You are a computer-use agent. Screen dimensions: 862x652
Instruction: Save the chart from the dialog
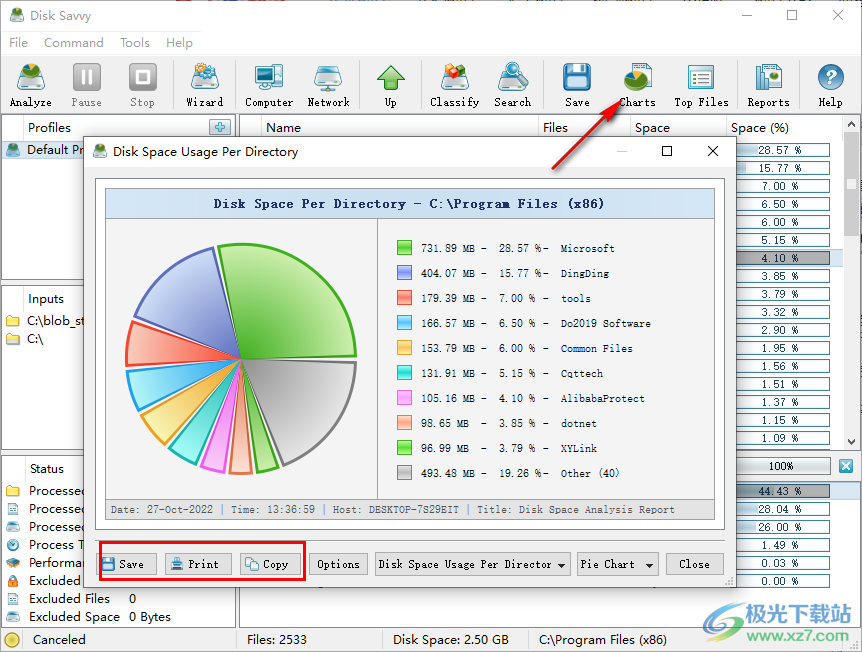[127, 564]
